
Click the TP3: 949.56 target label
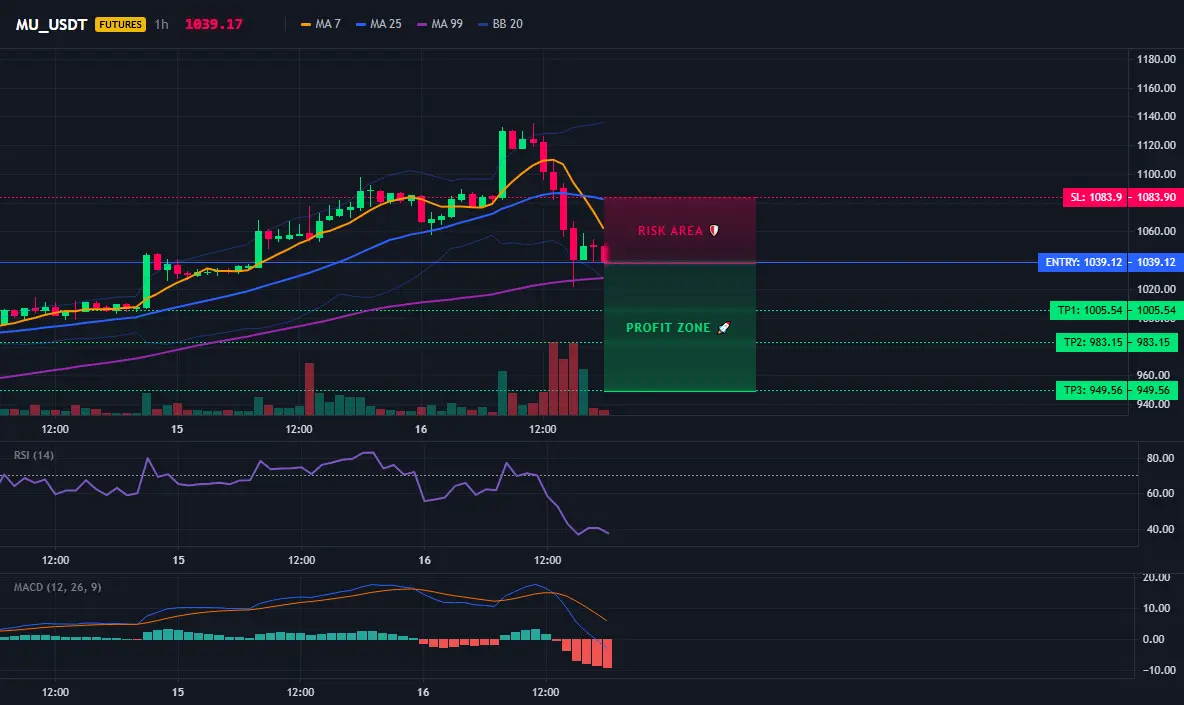pyautogui.click(x=1092, y=390)
